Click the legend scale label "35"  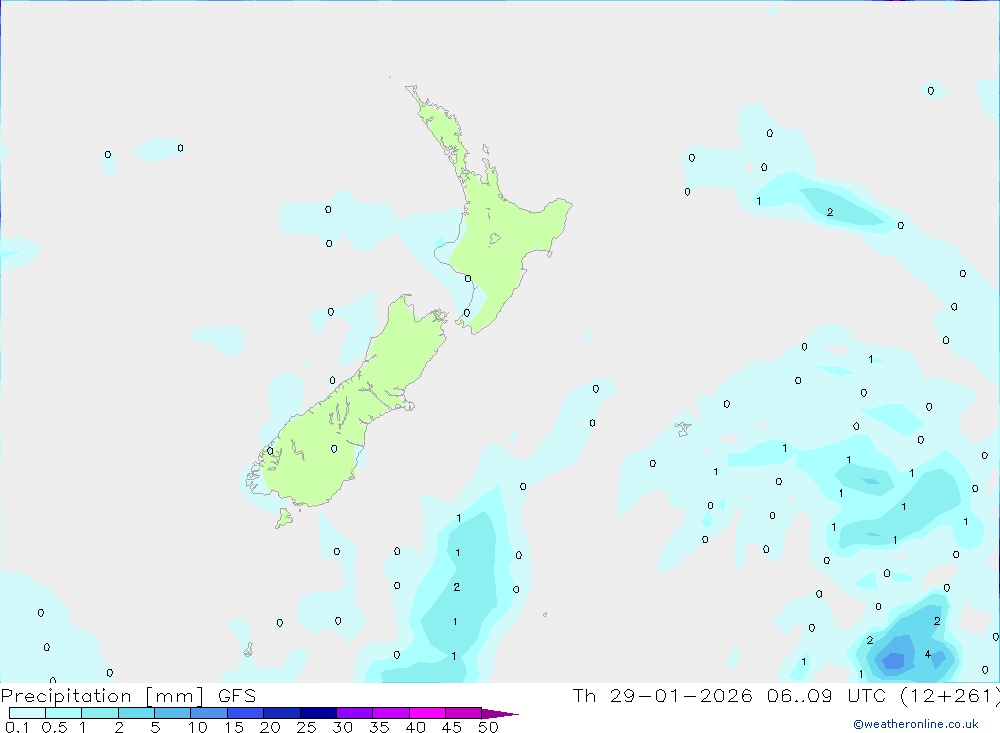(379, 727)
